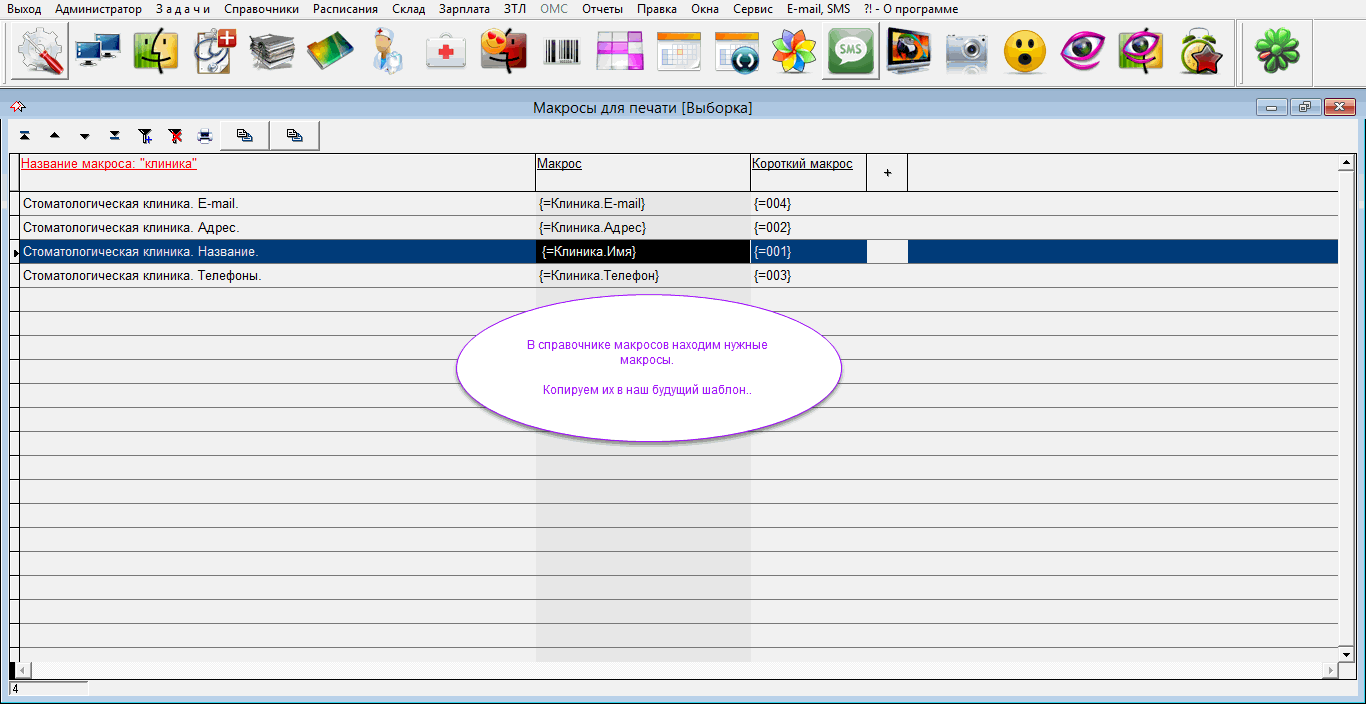Jump to the first record arrow
Image resolution: width=1366 pixels, height=704 pixels.
(x=24, y=135)
